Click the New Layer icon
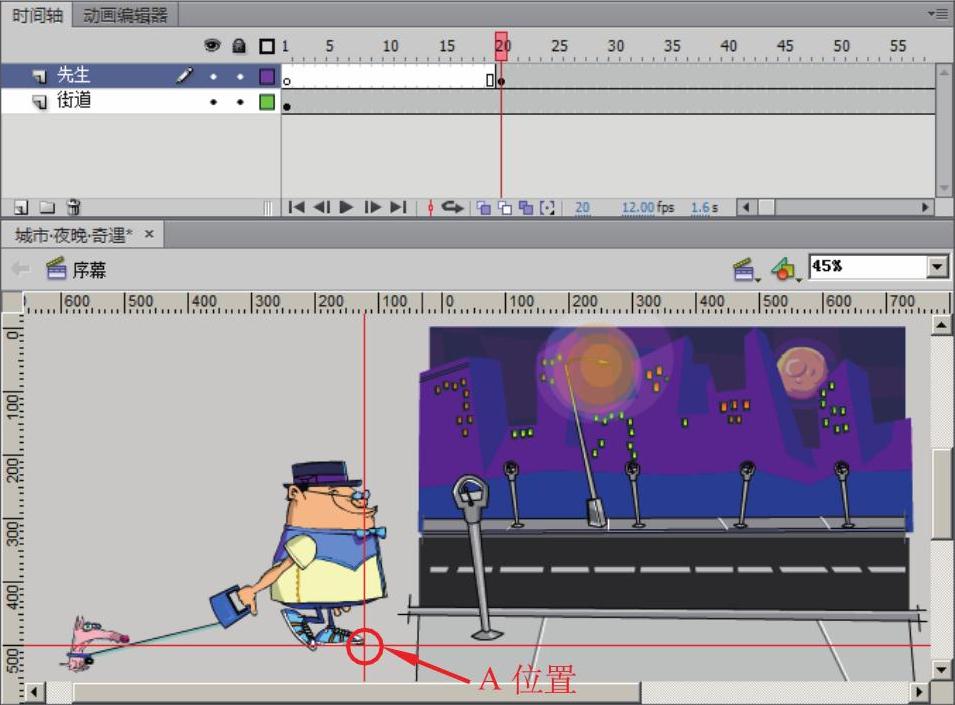Image resolution: width=955 pixels, height=705 pixels. tap(21, 207)
